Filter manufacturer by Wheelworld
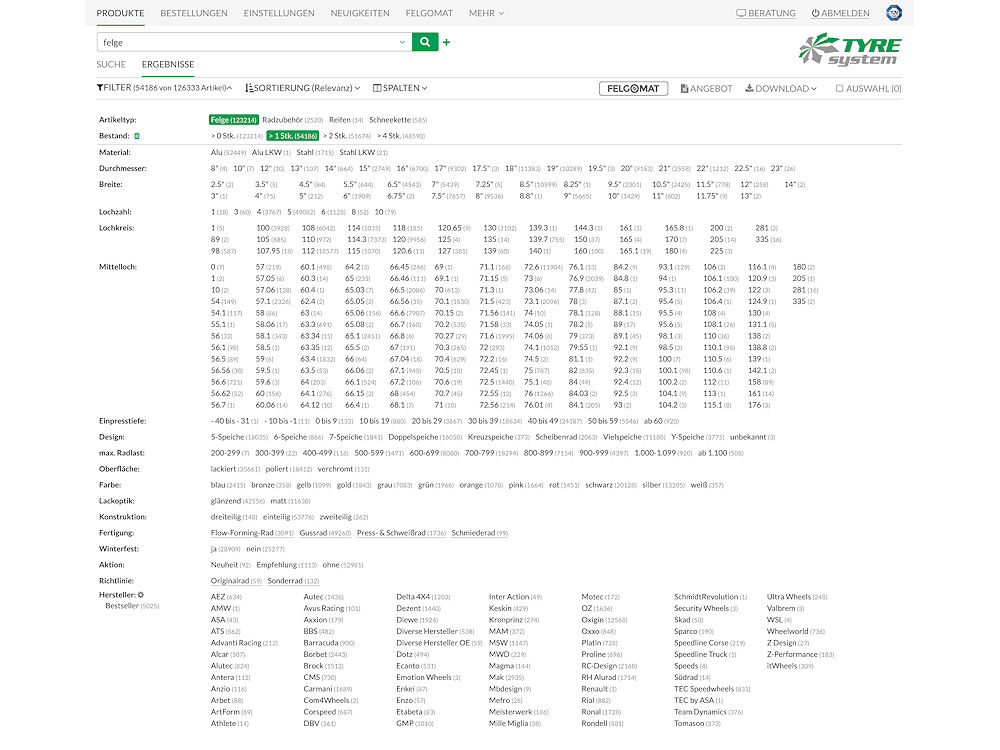The width and height of the screenshot is (1000, 750). pyautogui.click(x=795, y=631)
